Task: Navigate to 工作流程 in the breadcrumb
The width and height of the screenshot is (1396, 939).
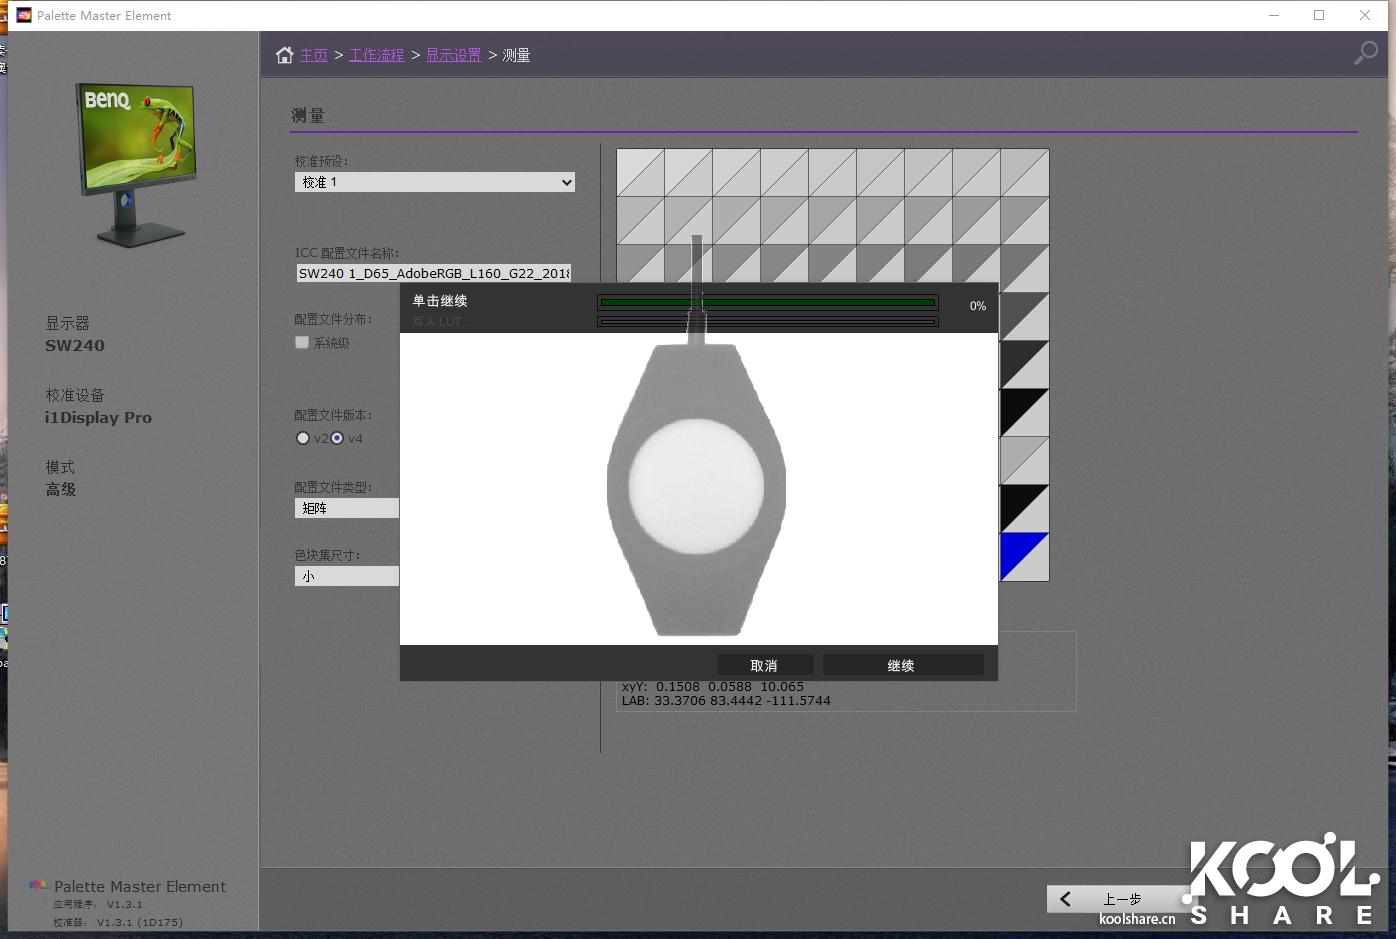Action: [377, 54]
